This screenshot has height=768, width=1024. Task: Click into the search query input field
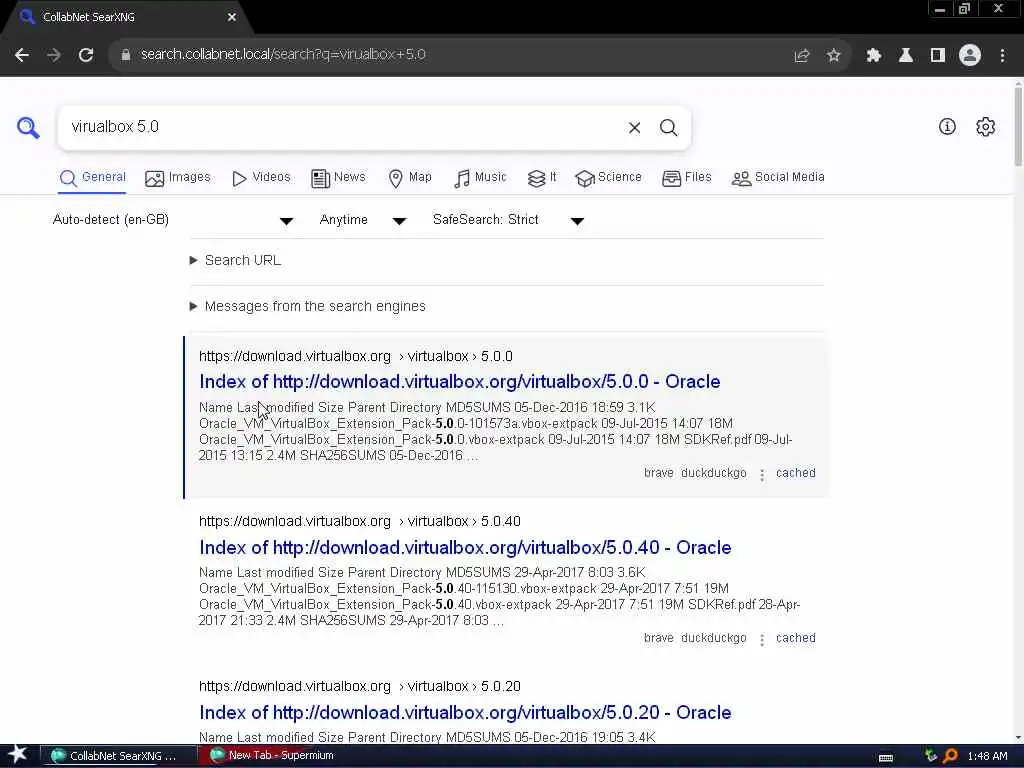[343, 127]
